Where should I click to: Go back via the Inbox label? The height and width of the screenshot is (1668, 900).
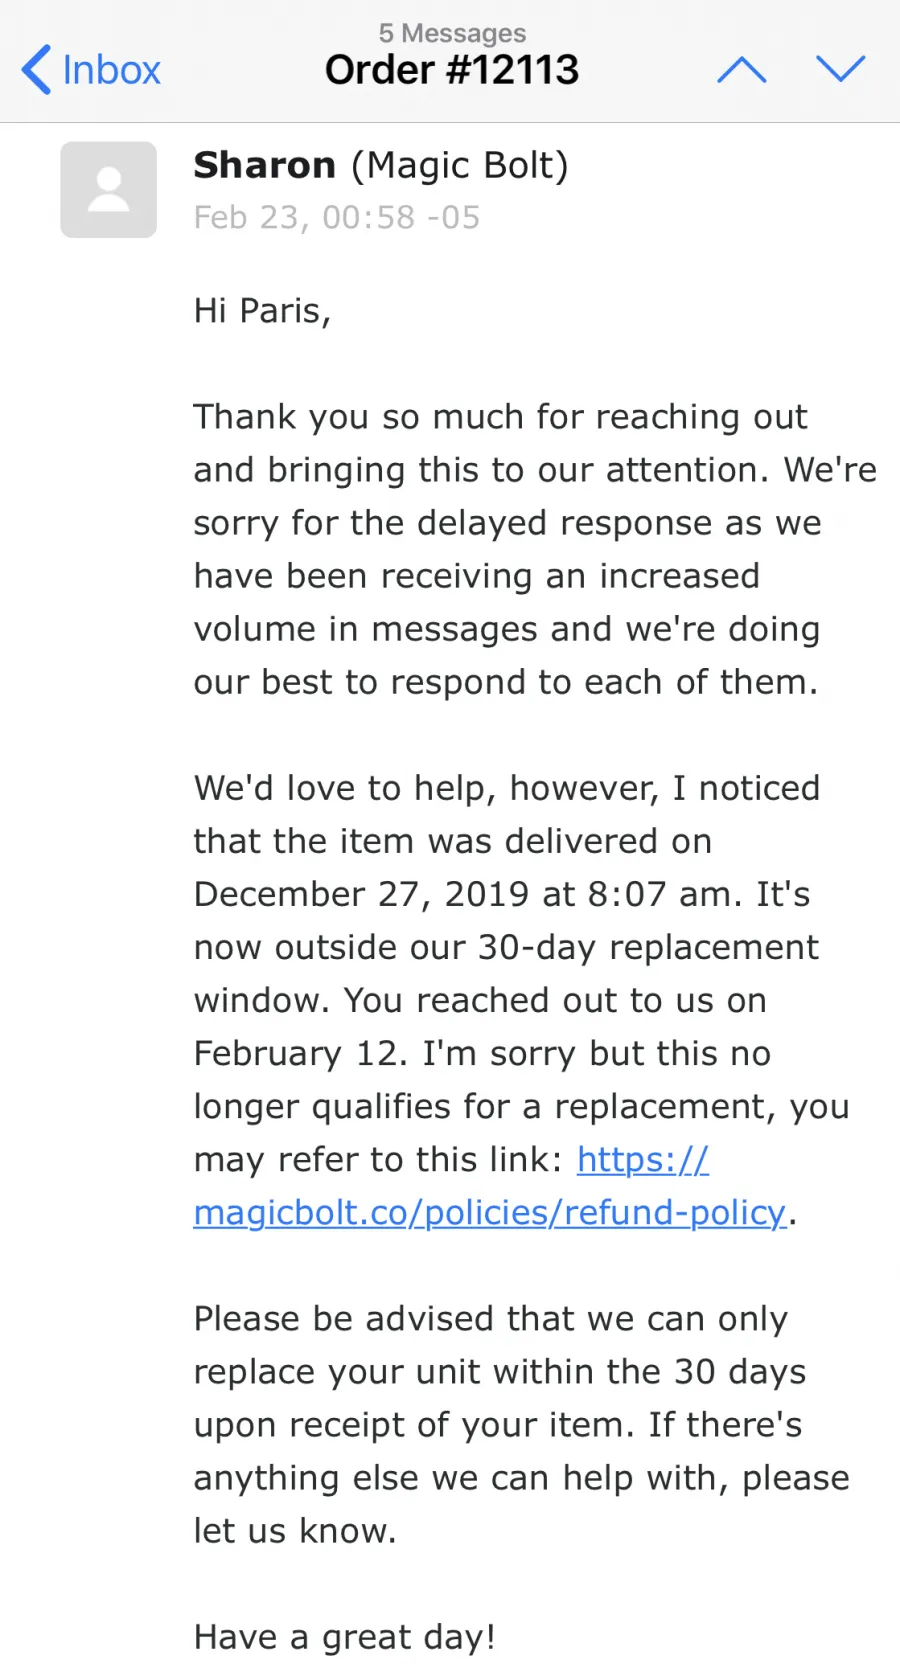(111, 70)
